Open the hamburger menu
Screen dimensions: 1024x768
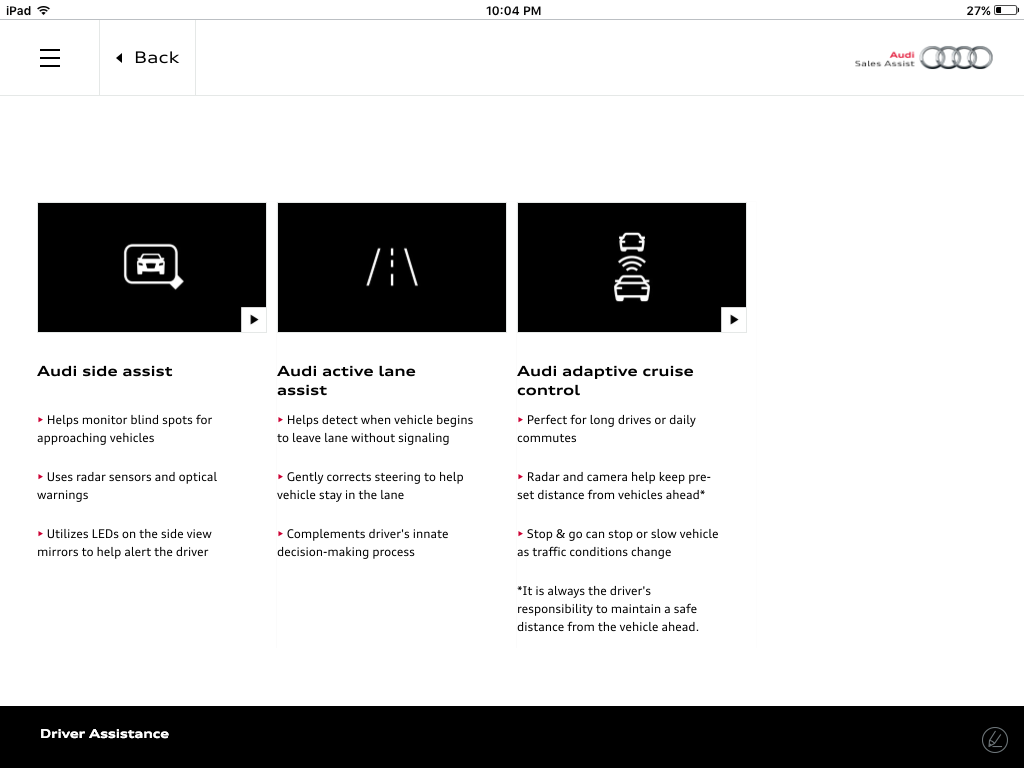(x=50, y=57)
